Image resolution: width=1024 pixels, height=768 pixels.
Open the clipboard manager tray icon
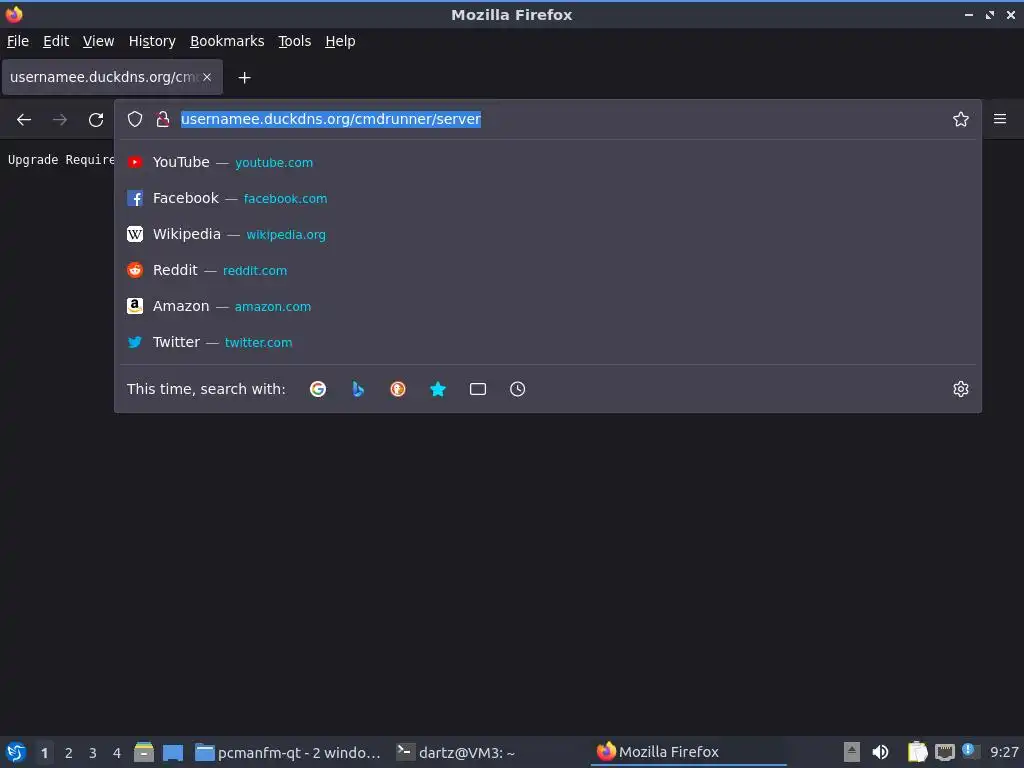[x=917, y=752]
